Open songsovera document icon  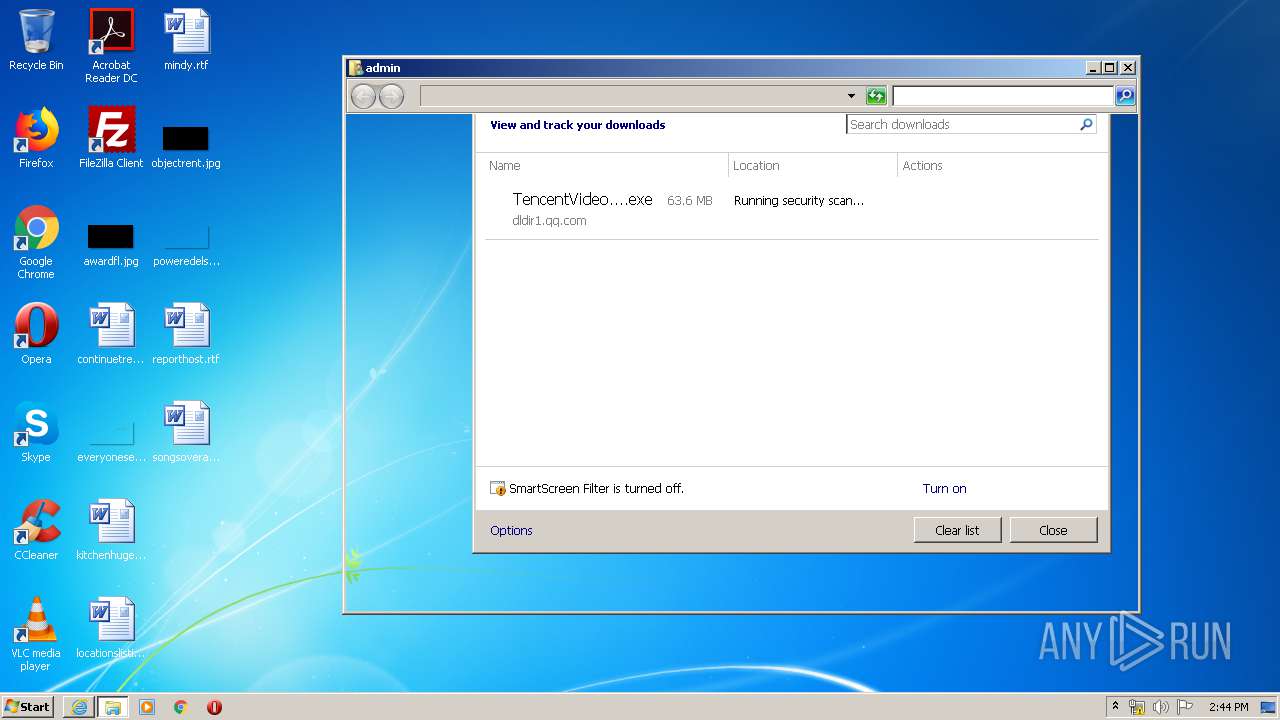point(186,432)
